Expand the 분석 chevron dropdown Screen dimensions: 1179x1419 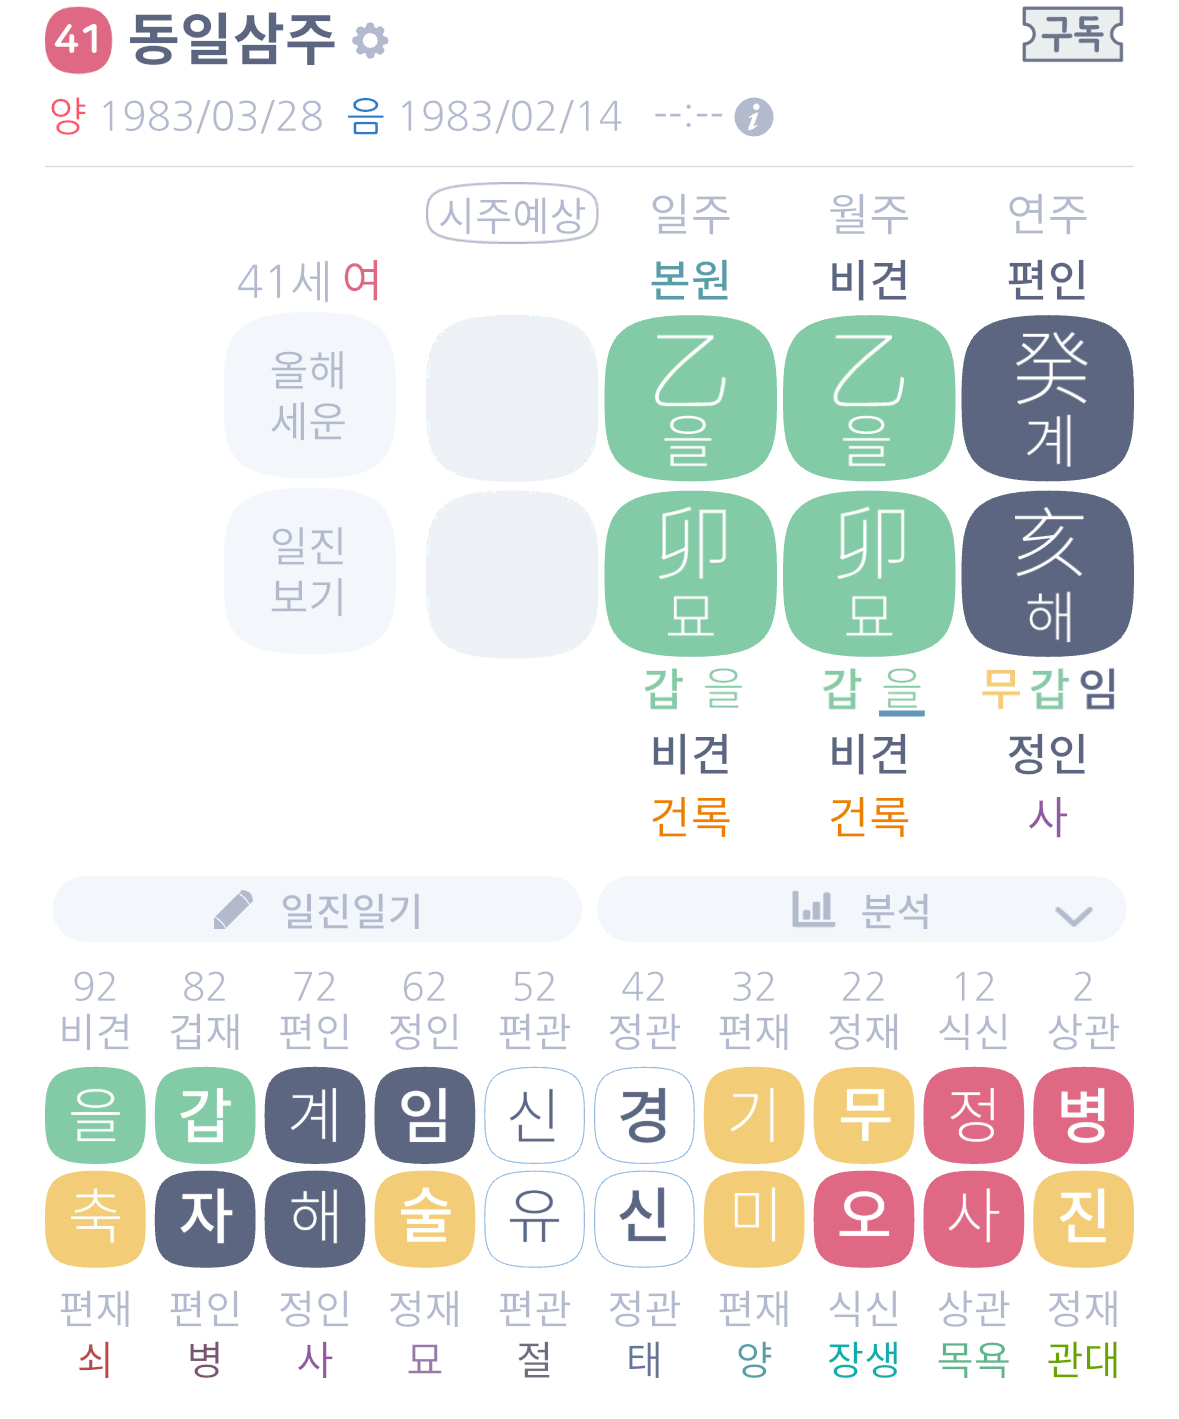point(1073,914)
